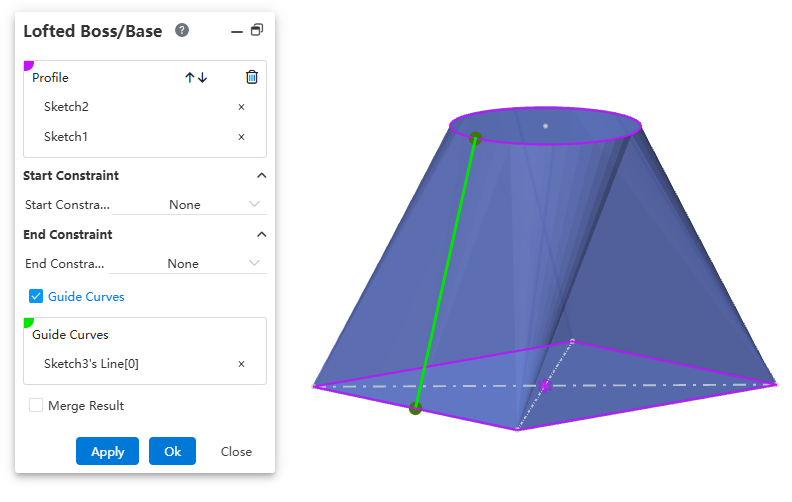Collapse the Start Constraint section

click(261, 175)
